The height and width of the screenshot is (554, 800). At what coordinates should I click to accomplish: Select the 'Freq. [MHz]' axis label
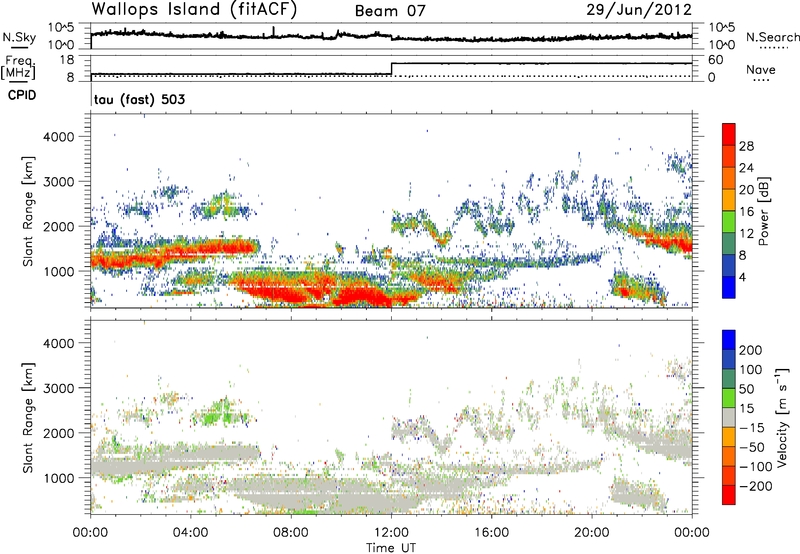pyautogui.click(x=18, y=68)
